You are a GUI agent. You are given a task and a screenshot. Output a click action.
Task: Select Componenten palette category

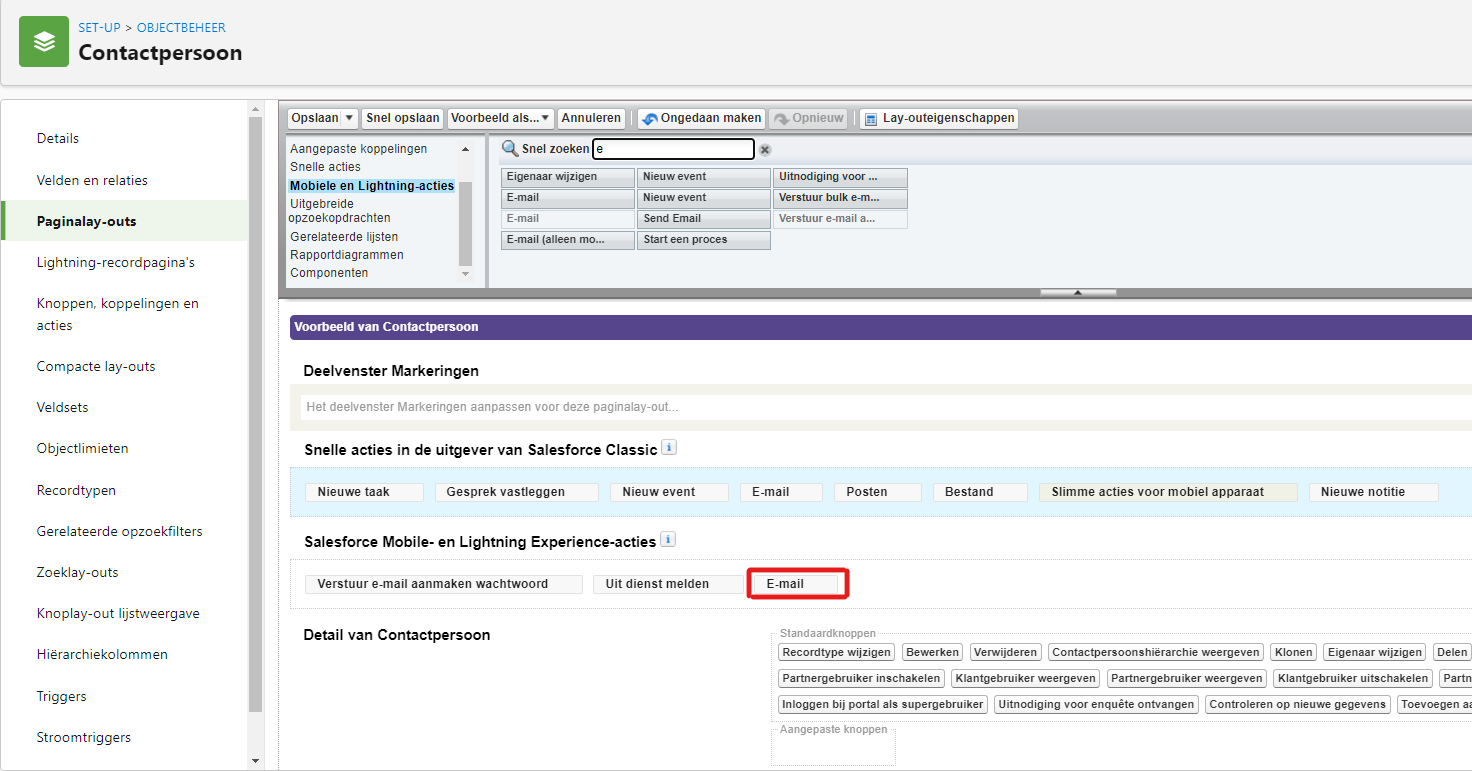[329, 273]
